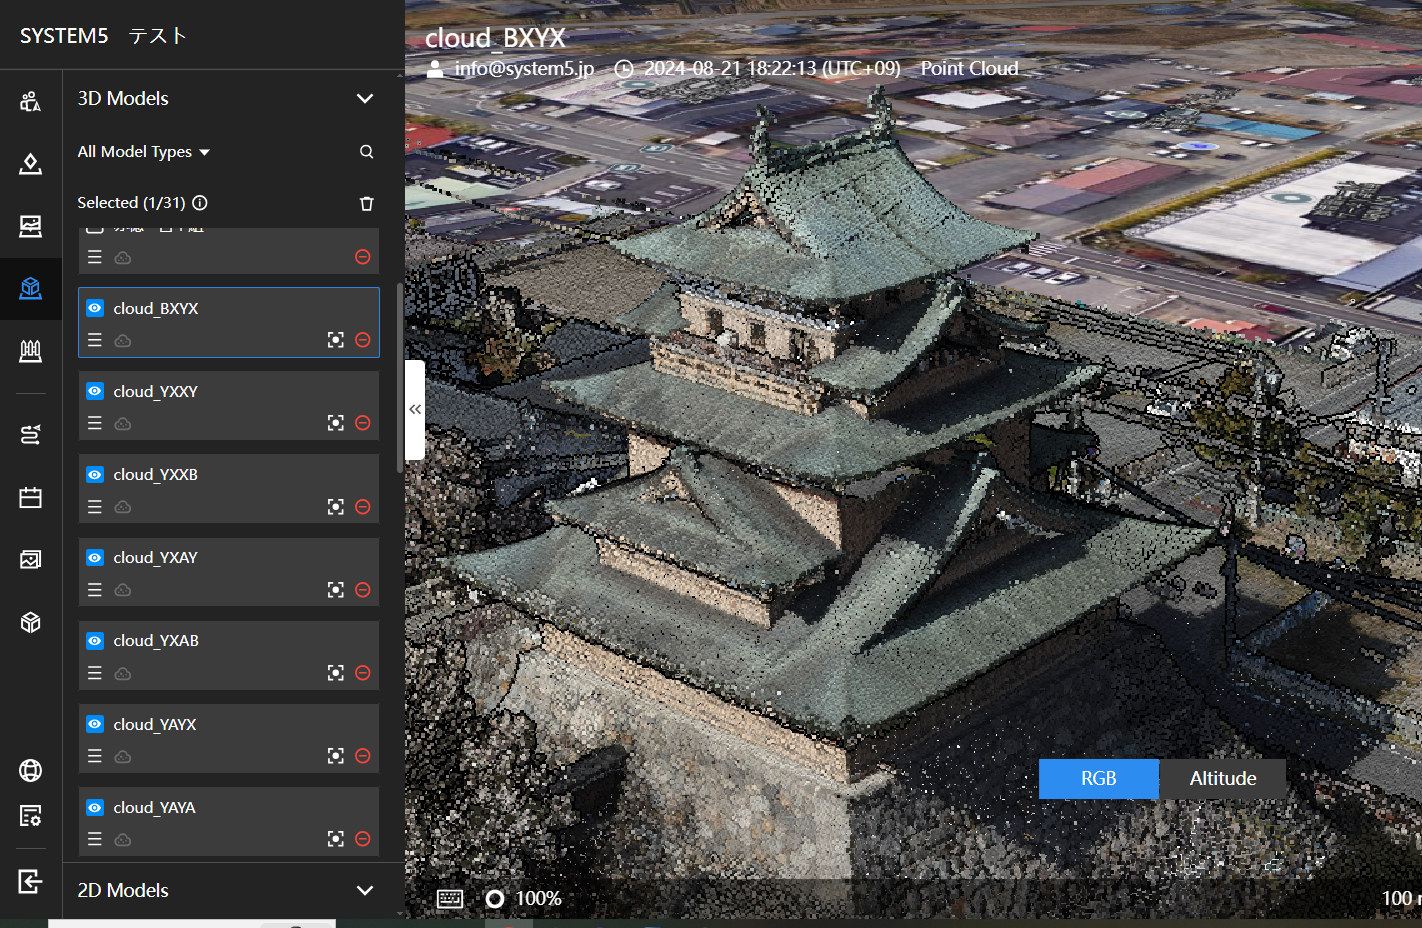Open the map photos panel icon in the sidebar
Screen dimensions: 1422x928
pyautogui.click(x=30, y=226)
